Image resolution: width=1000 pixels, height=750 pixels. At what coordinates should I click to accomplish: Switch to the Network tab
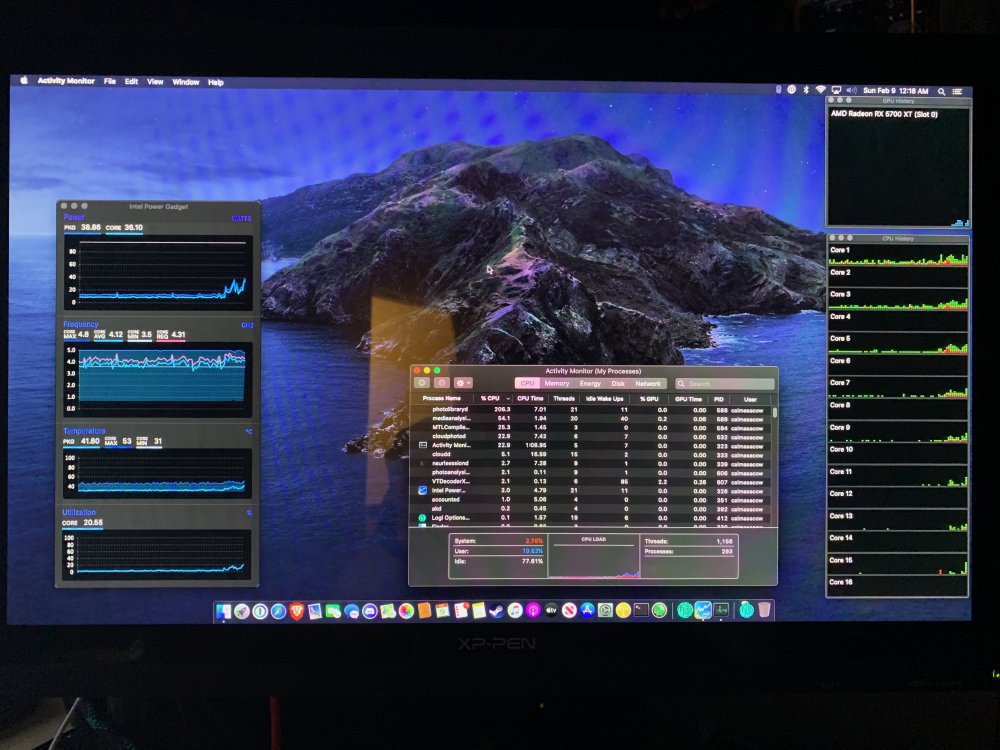pyautogui.click(x=648, y=383)
